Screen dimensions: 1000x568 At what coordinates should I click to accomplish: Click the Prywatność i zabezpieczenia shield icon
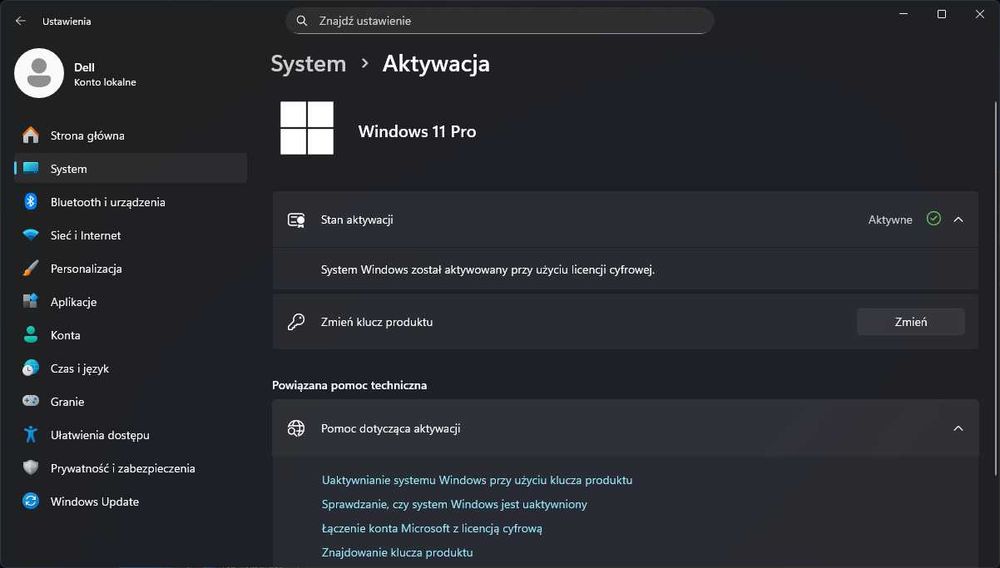31,468
